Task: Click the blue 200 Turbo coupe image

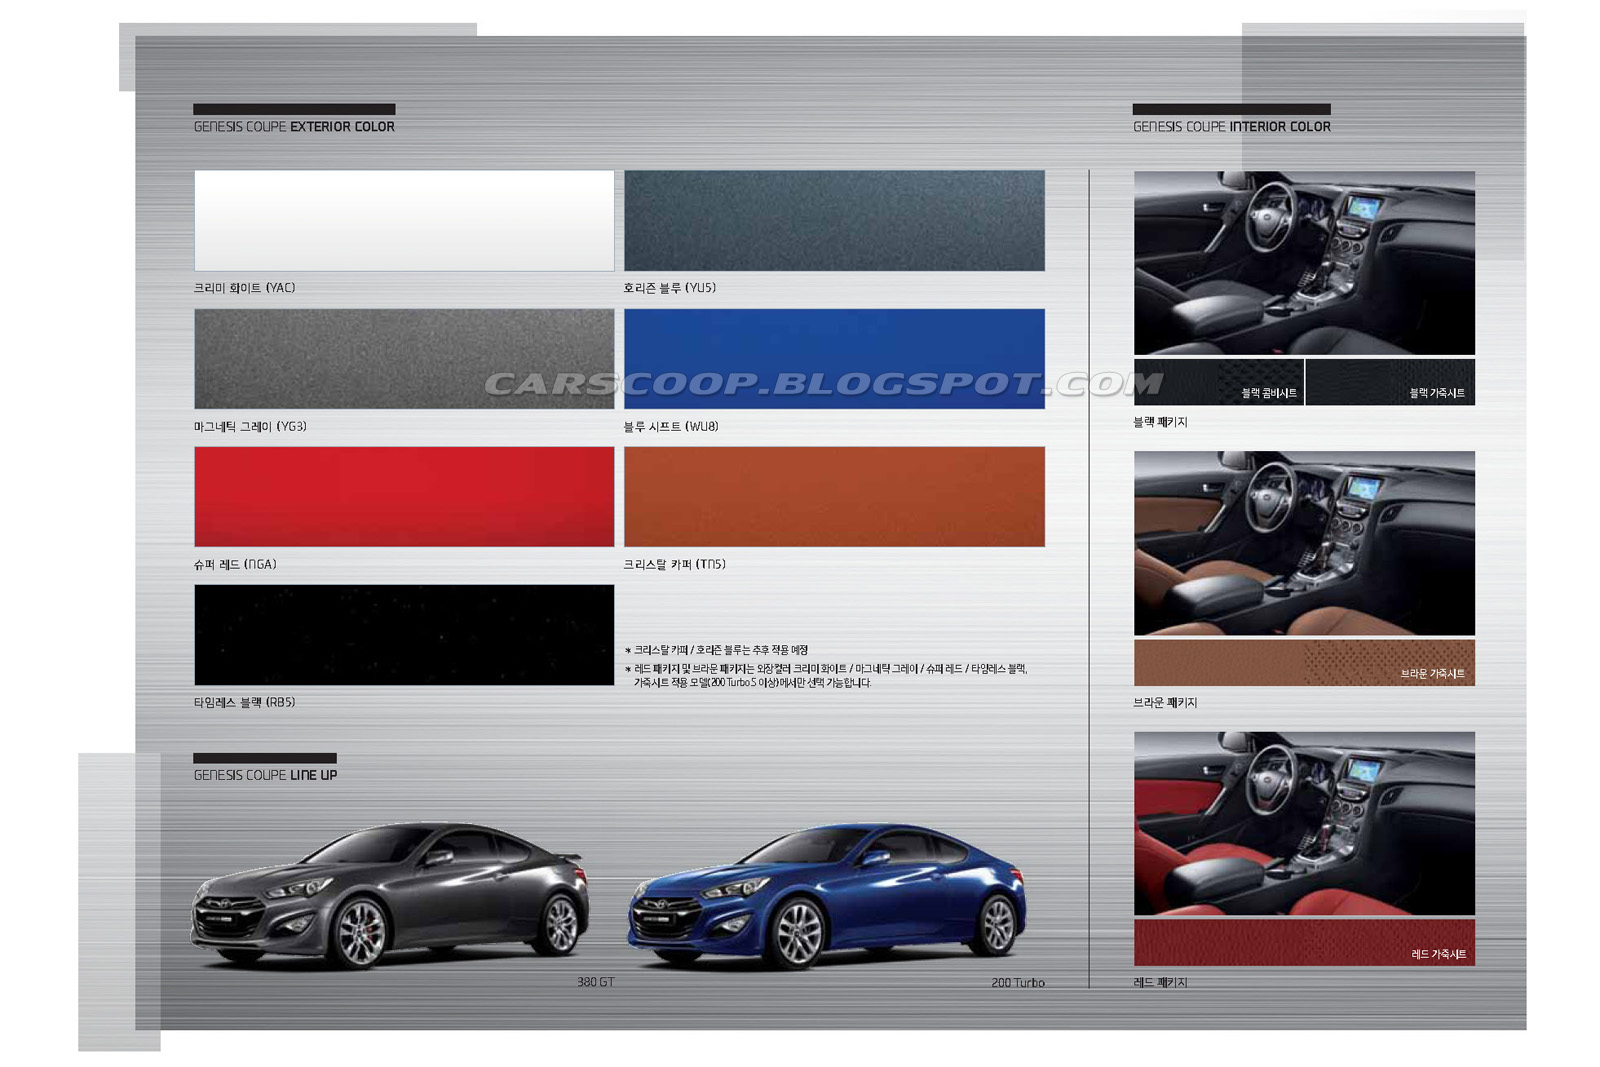Action: point(827,897)
